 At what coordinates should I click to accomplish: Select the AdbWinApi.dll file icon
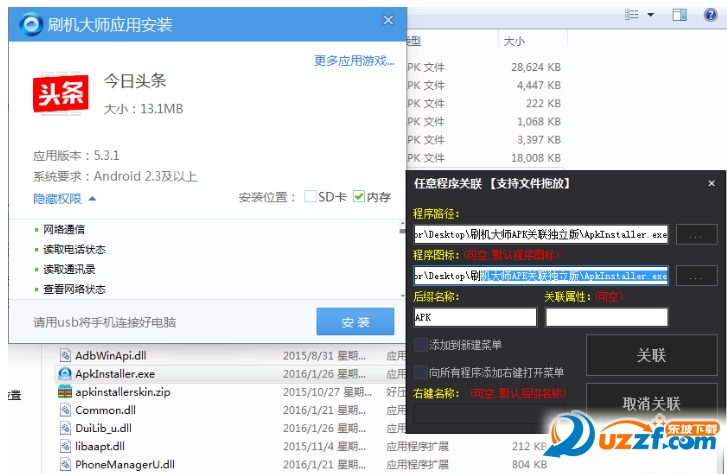click(x=65, y=356)
